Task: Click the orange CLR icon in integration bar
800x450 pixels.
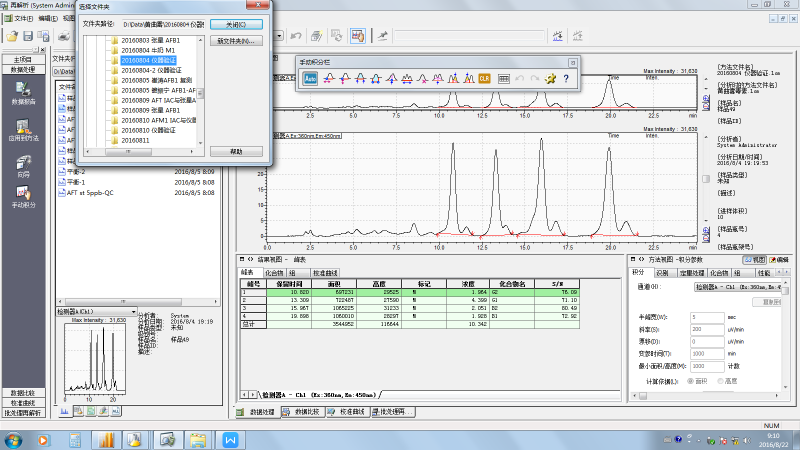Action: click(485, 78)
